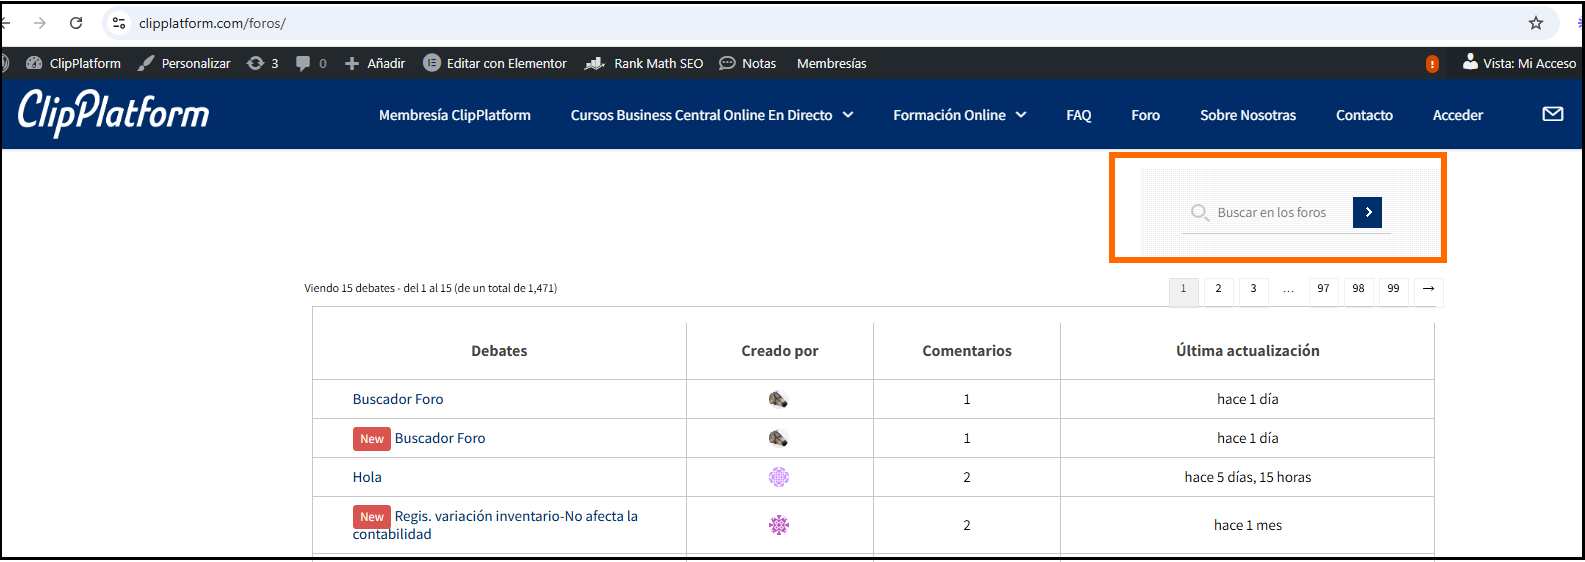Expand Cursos Business Central Online dropdown
1585x562 pixels.
(x=848, y=115)
